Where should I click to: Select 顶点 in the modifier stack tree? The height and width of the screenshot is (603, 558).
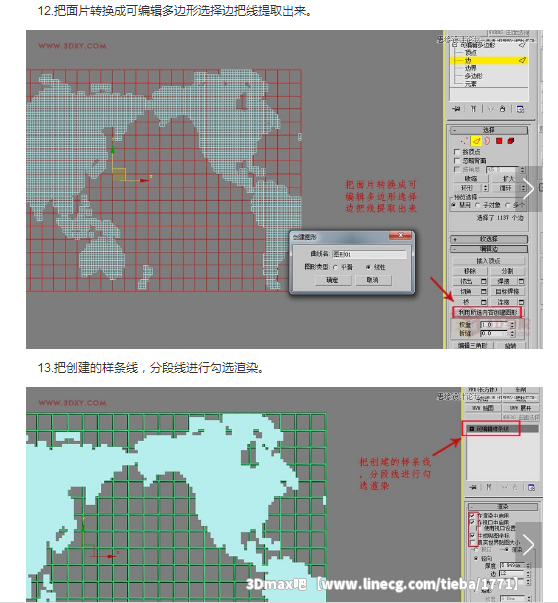click(x=471, y=53)
